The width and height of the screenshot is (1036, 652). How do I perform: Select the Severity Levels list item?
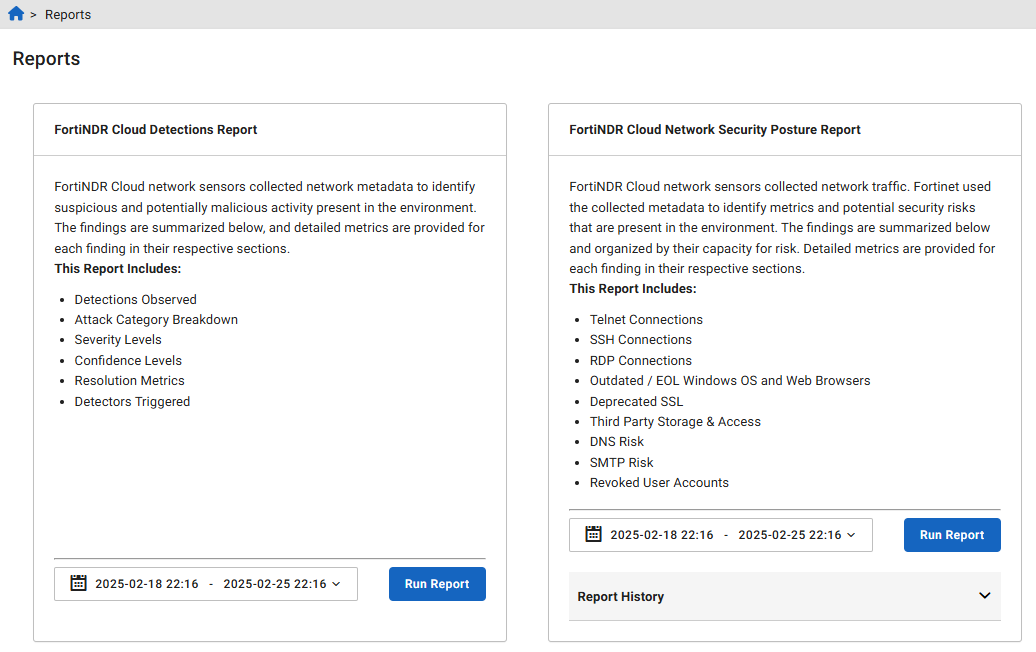click(117, 340)
